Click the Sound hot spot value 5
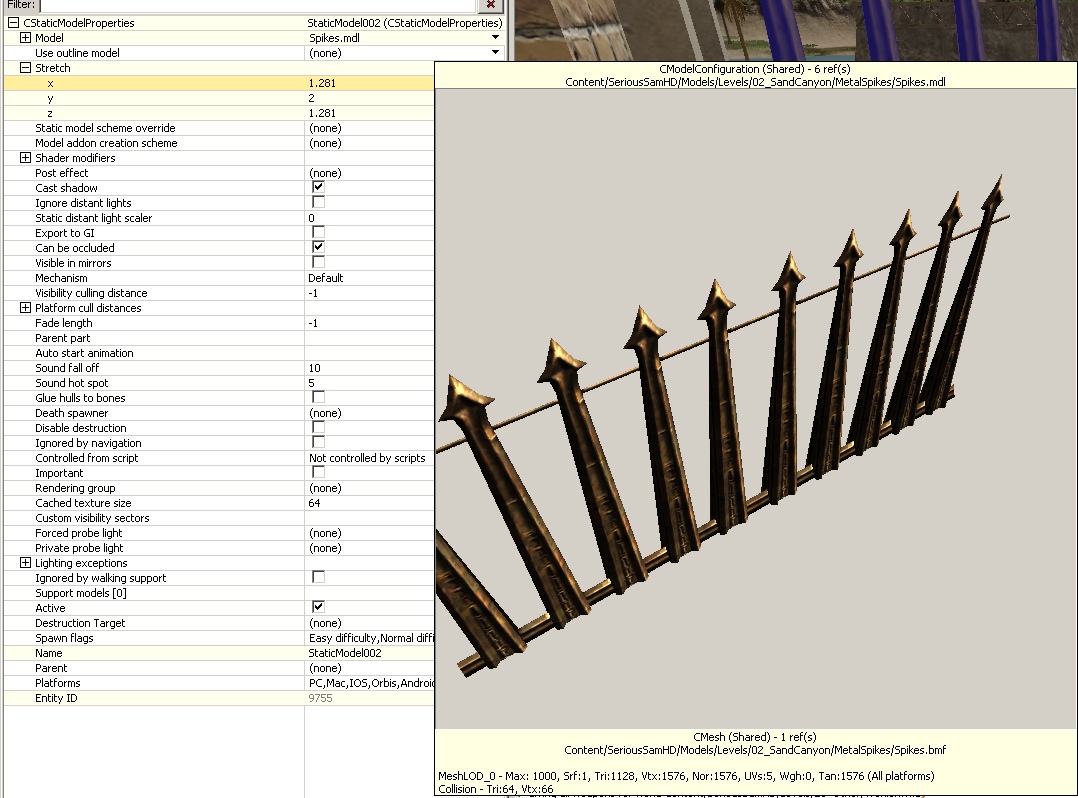Image resolution: width=1078 pixels, height=798 pixels. point(311,384)
